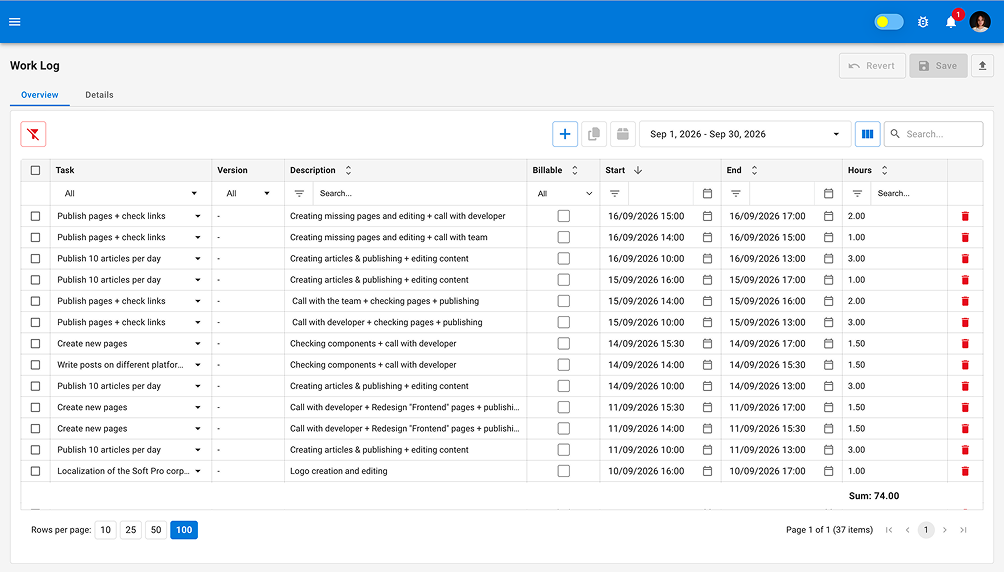This screenshot has width=1004, height=572.
Task: Click the Save button
Action: click(938, 65)
